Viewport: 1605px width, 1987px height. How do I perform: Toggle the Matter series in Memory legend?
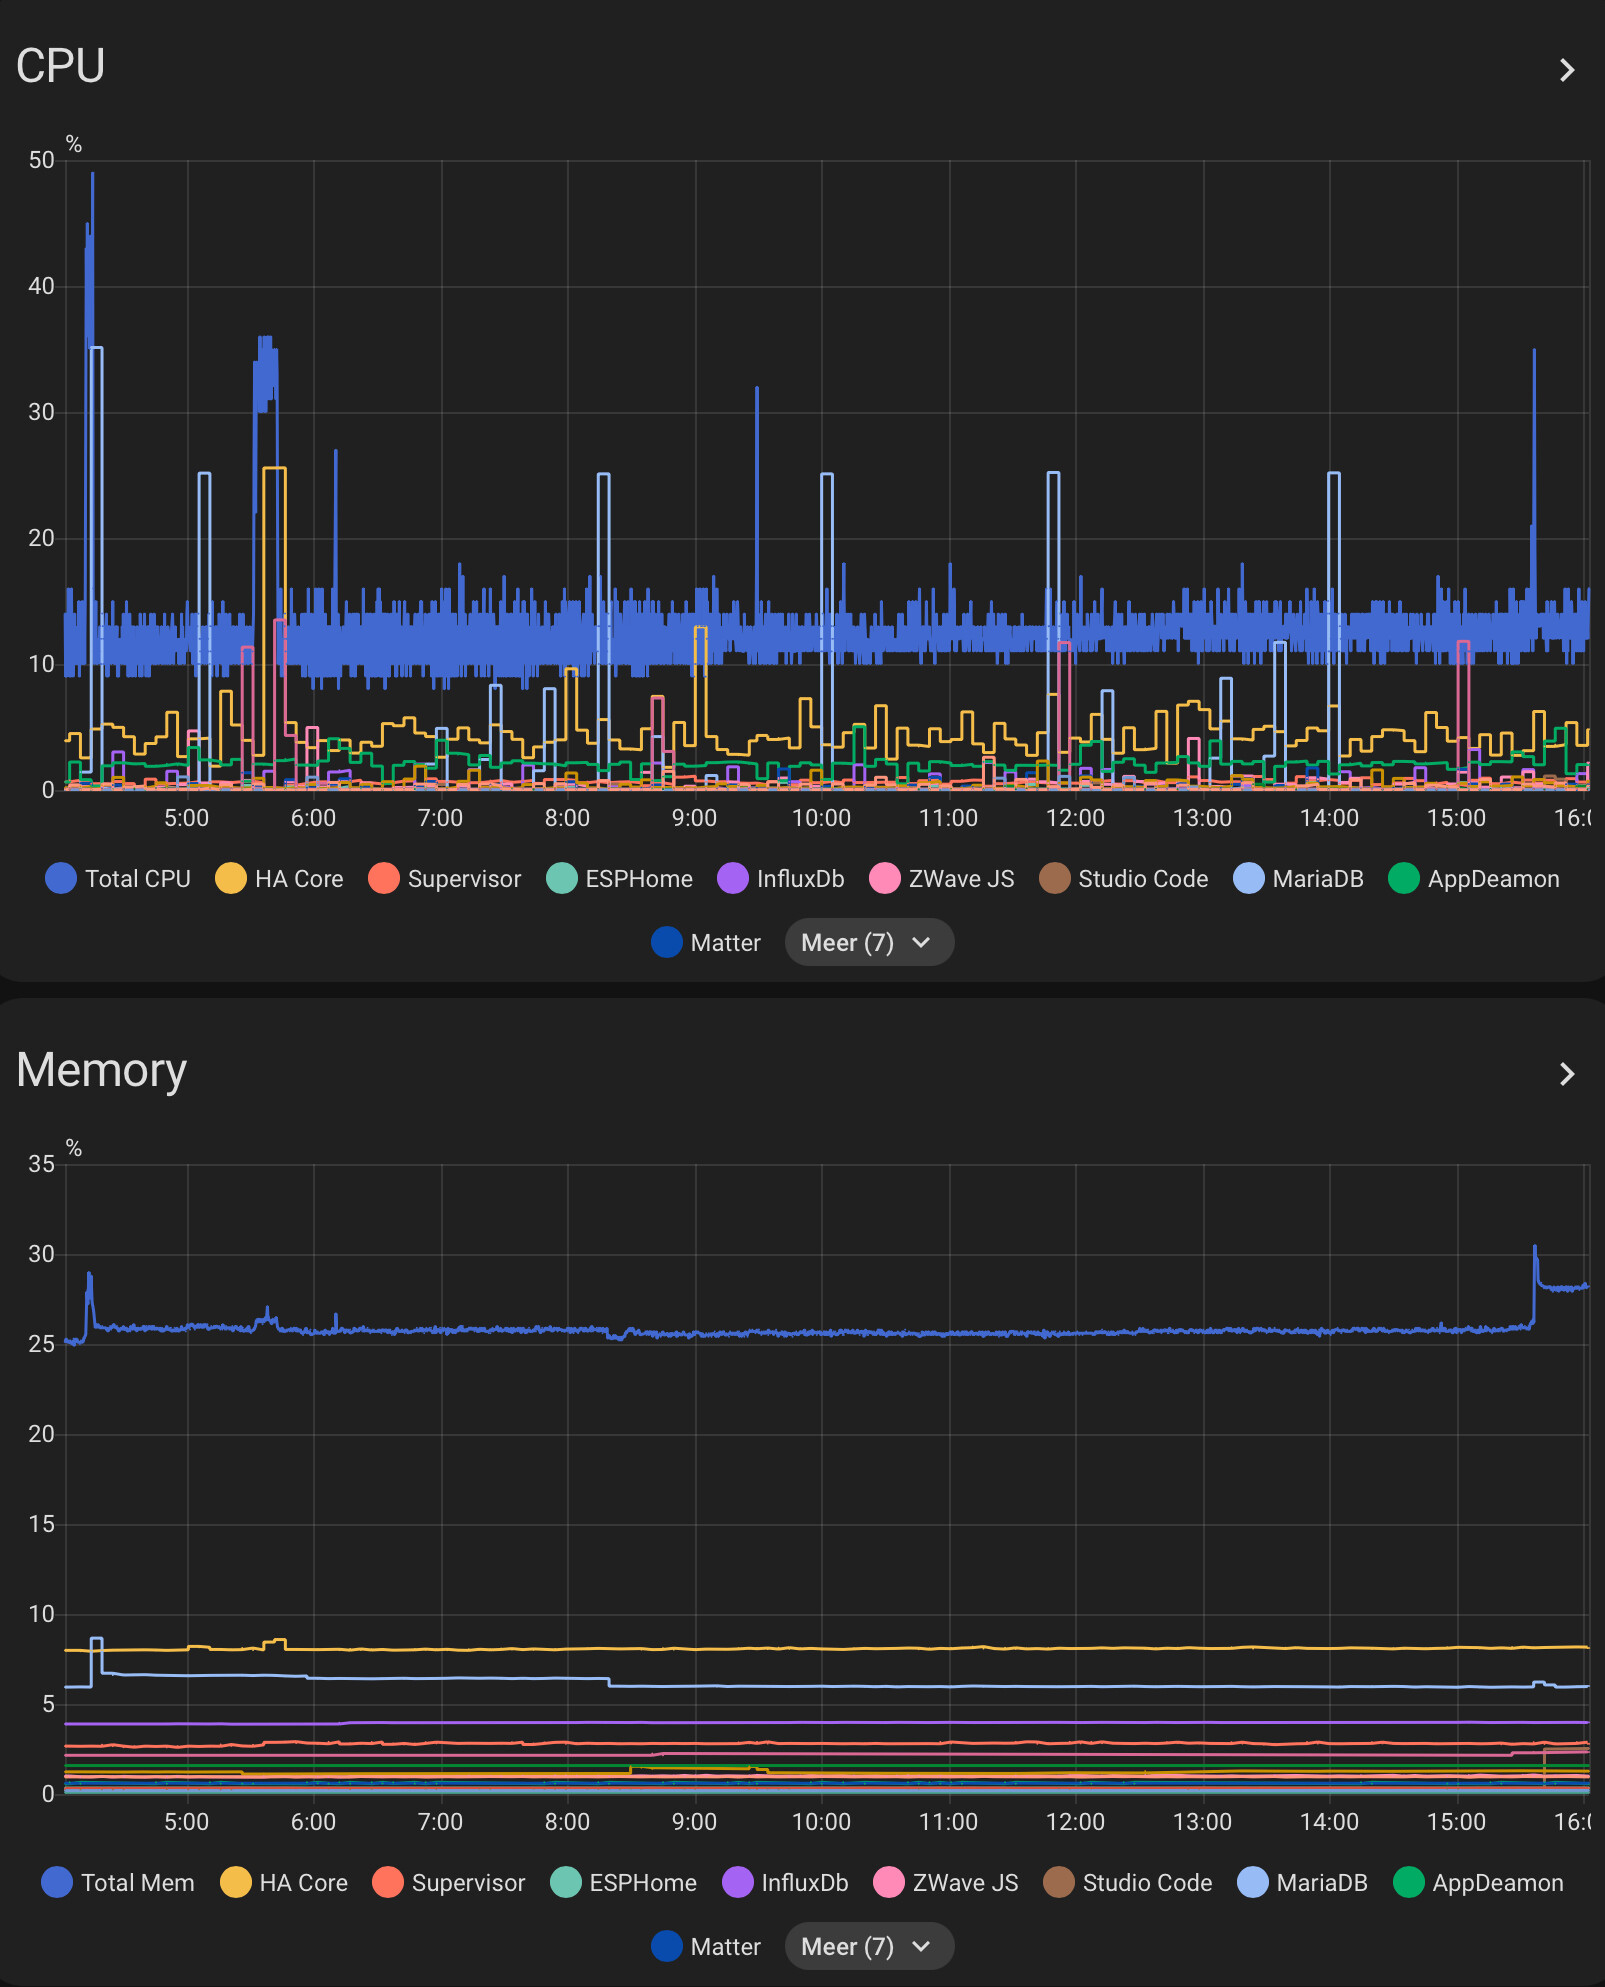pos(666,1947)
